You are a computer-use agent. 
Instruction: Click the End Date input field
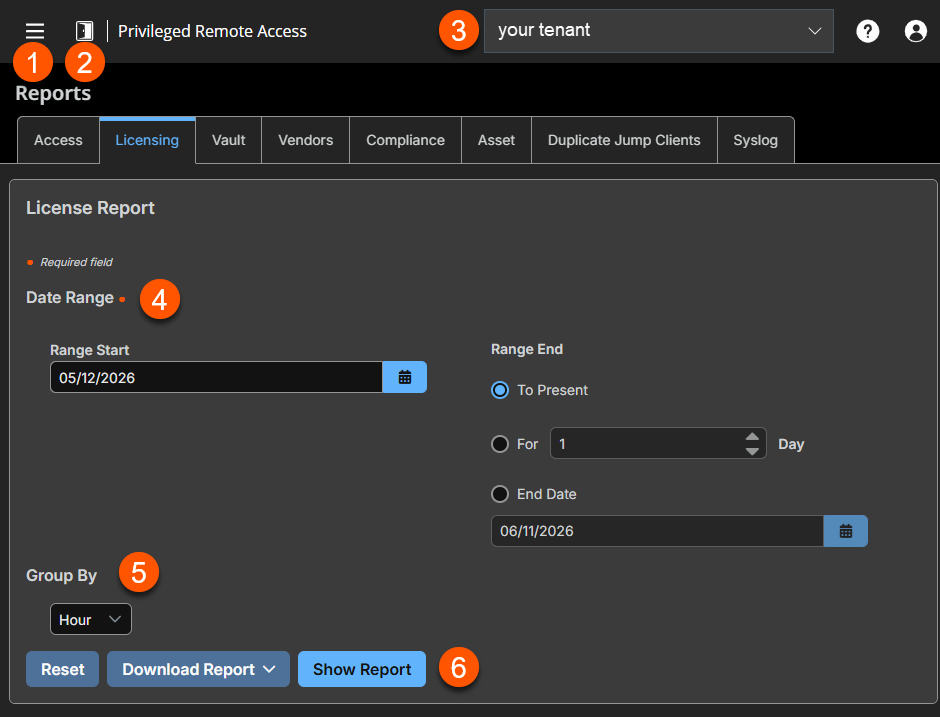click(657, 531)
